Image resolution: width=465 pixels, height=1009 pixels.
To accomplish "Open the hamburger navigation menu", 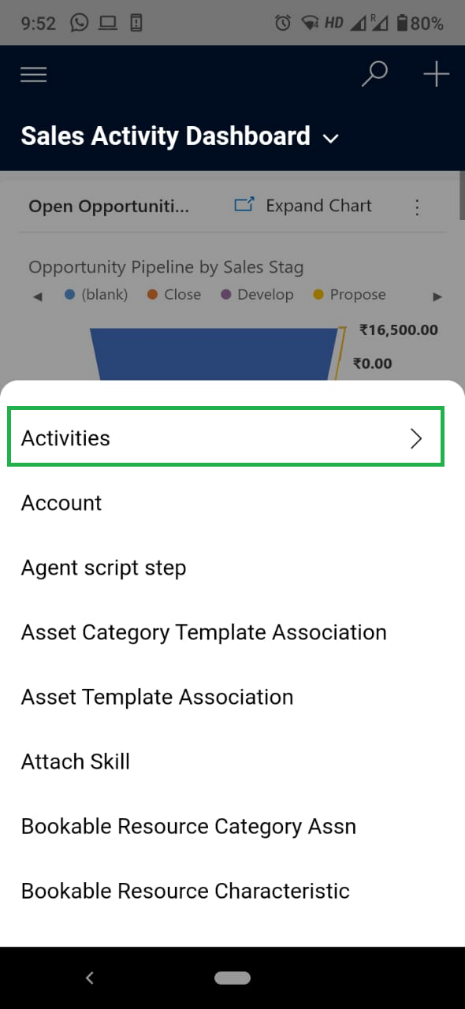I will (33, 75).
